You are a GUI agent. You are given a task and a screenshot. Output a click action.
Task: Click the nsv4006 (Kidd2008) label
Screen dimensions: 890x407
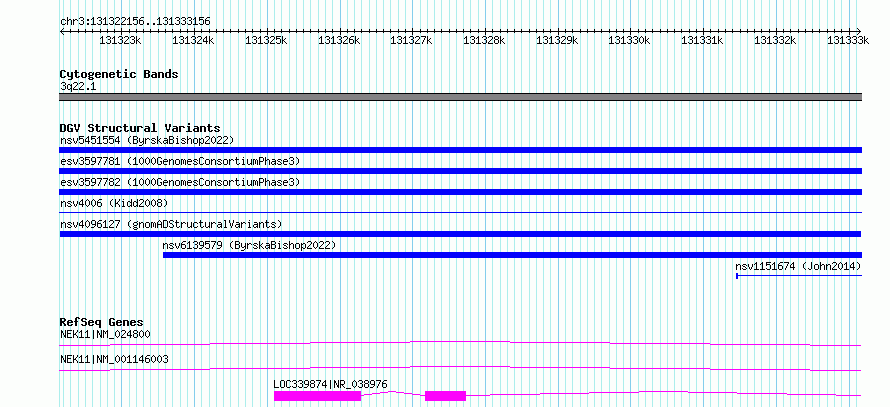click(x=114, y=203)
